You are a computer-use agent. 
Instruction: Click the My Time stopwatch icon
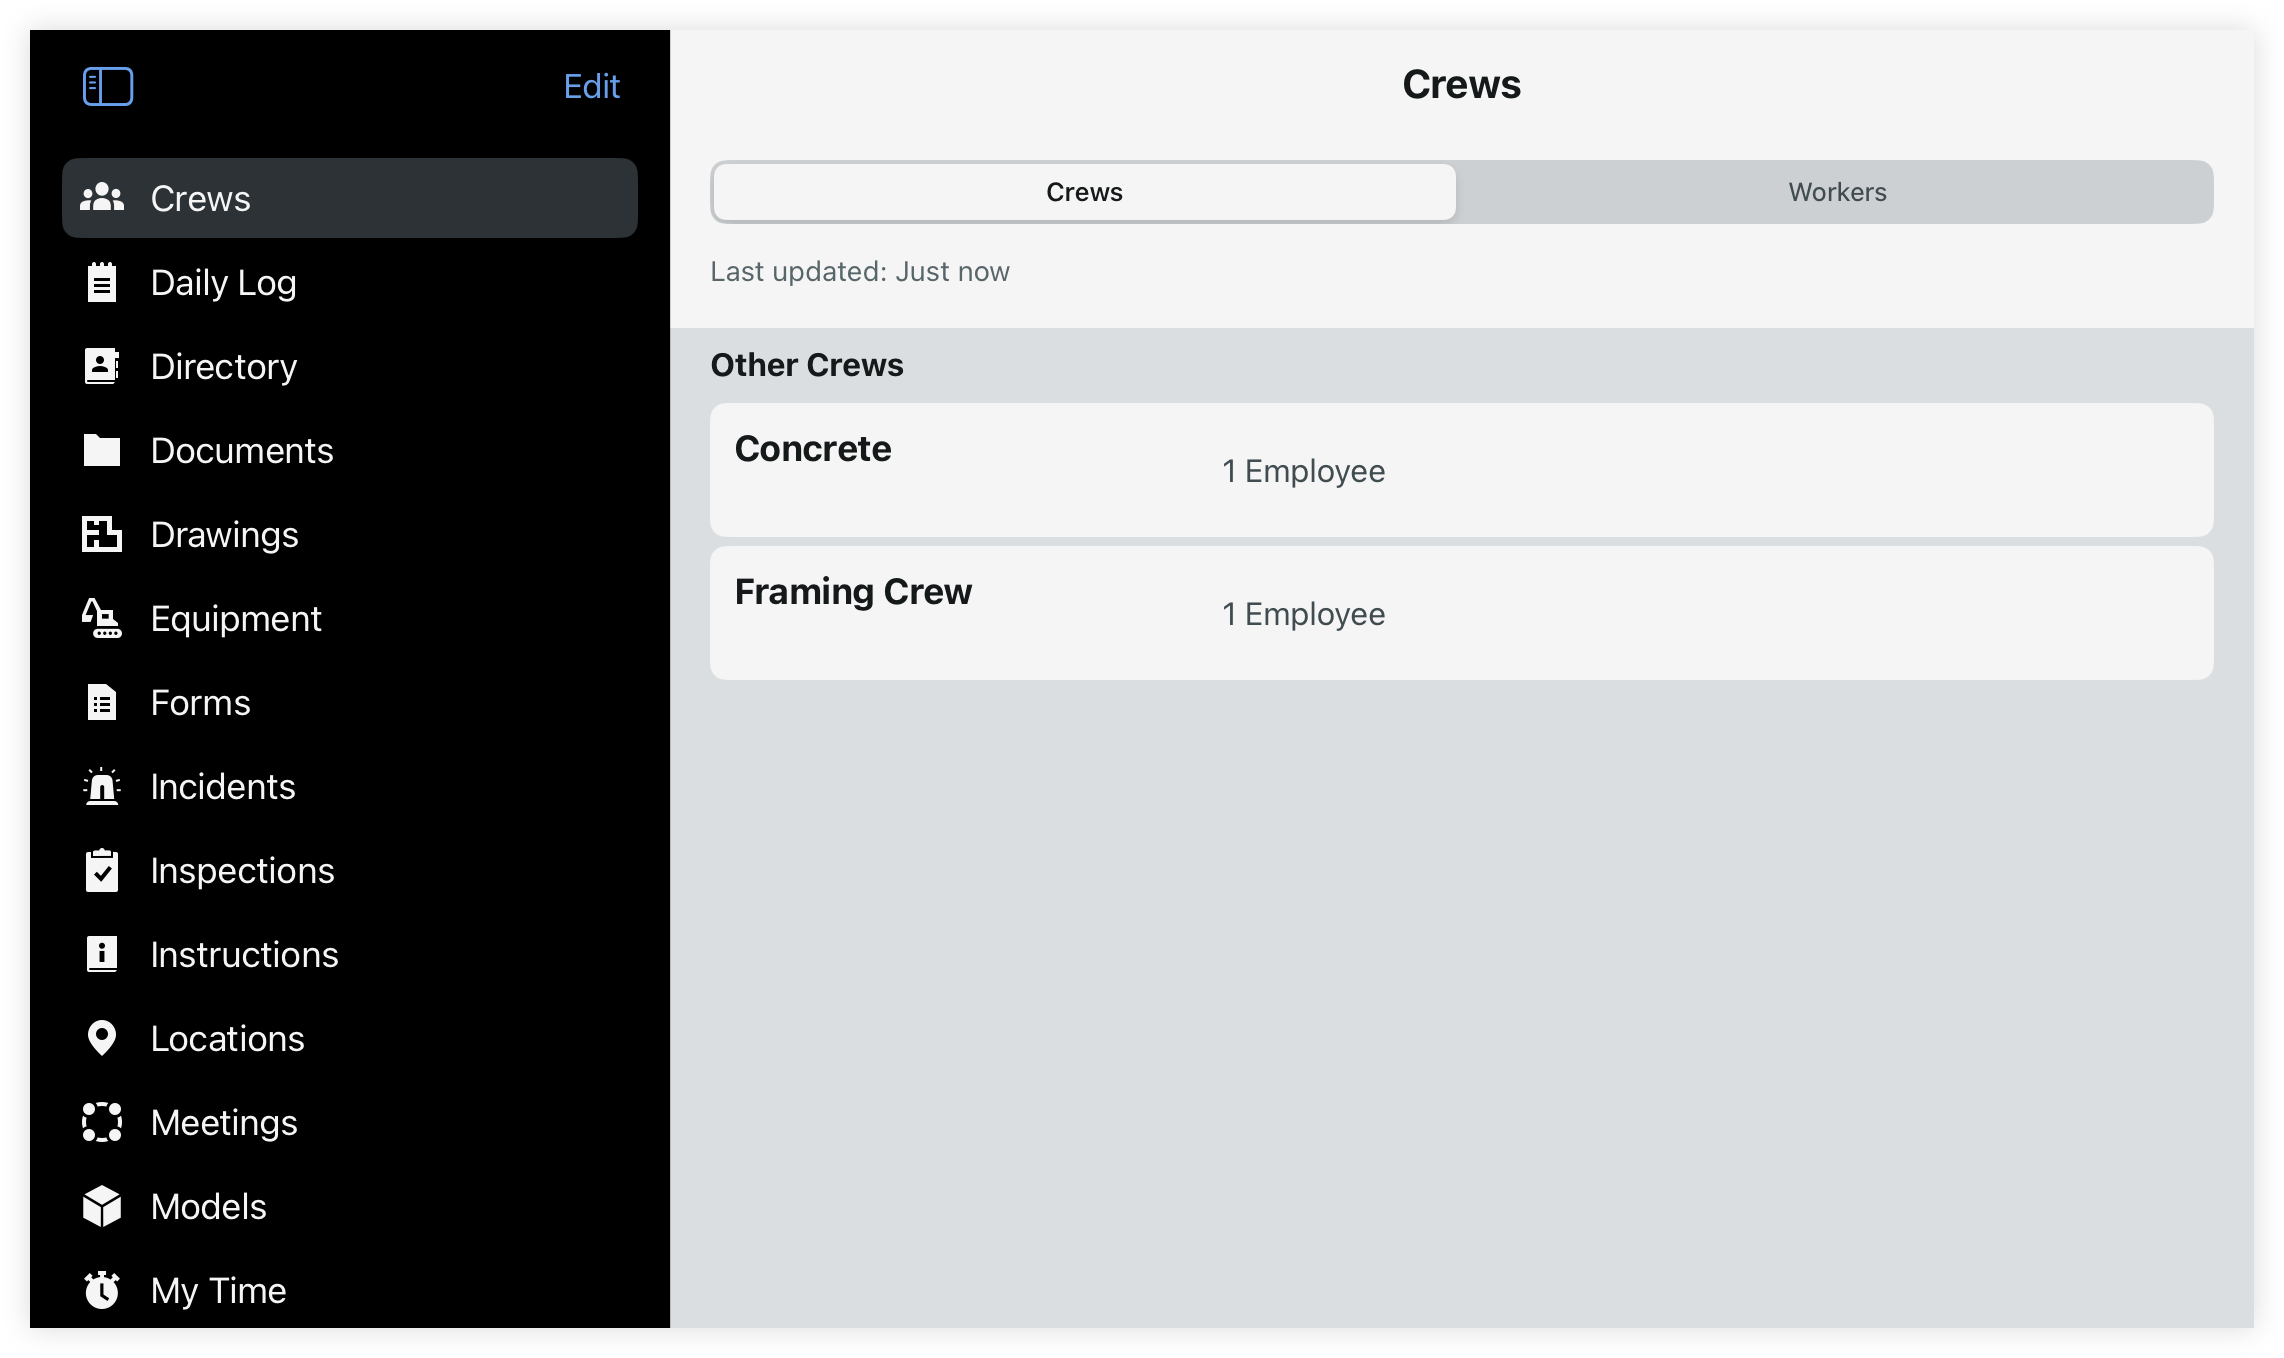click(102, 1290)
